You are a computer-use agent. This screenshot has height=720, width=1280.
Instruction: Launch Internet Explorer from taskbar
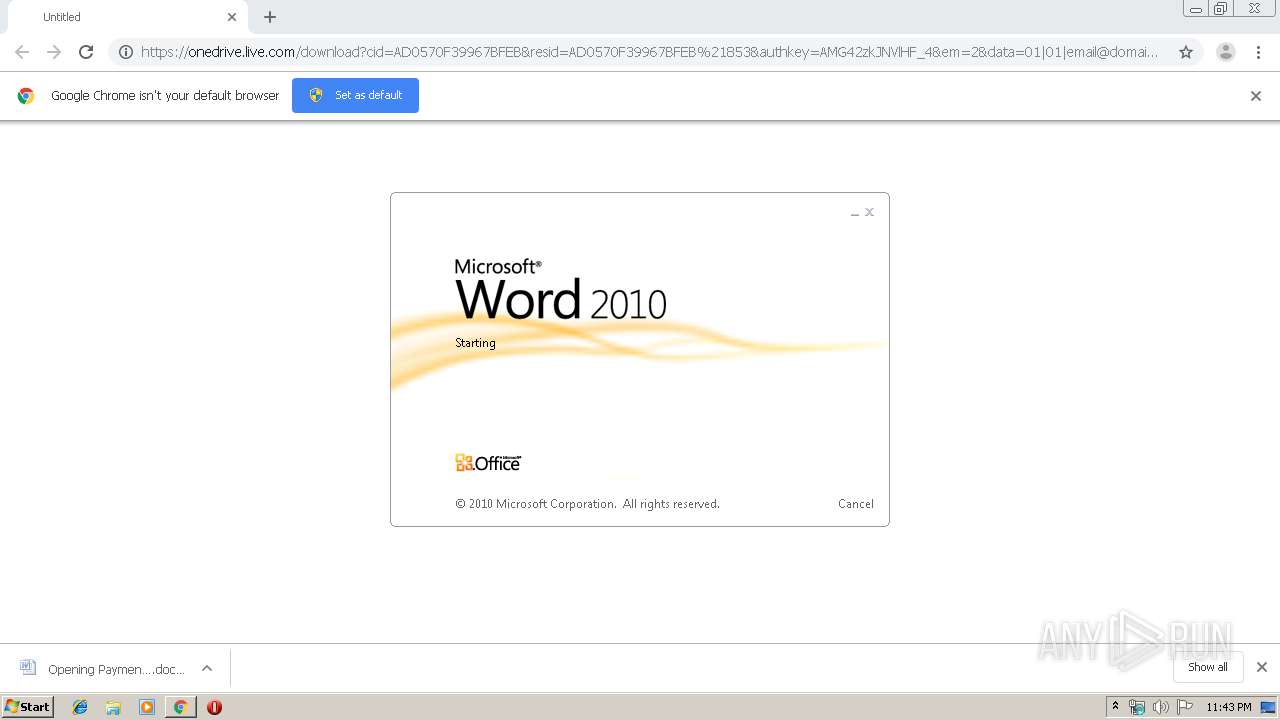pyautogui.click(x=80, y=707)
